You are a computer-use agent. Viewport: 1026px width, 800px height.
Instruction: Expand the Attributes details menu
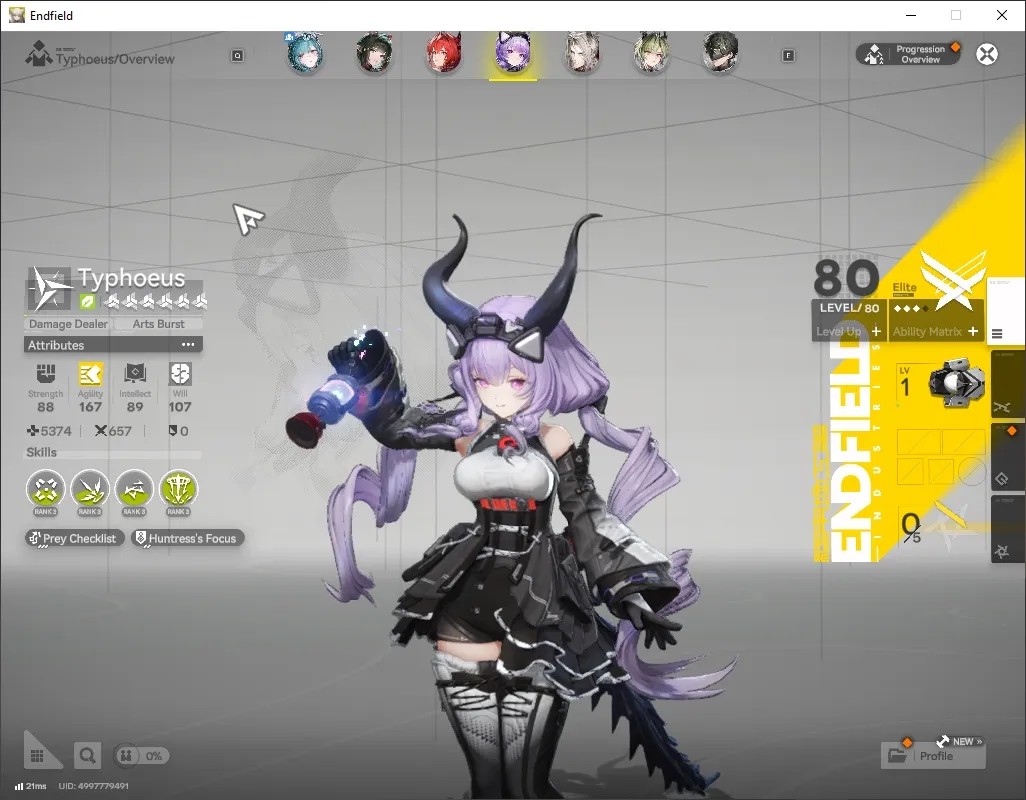[x=188, y=345]
